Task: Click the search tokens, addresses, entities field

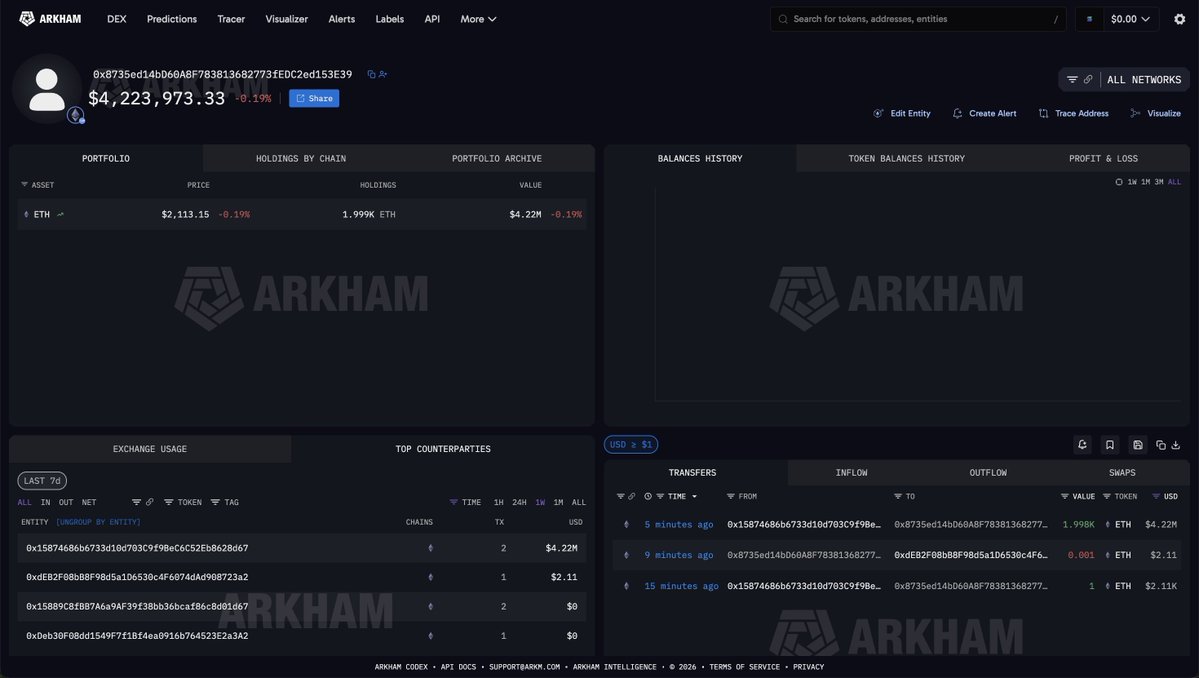Action: [x=918, y=19]
